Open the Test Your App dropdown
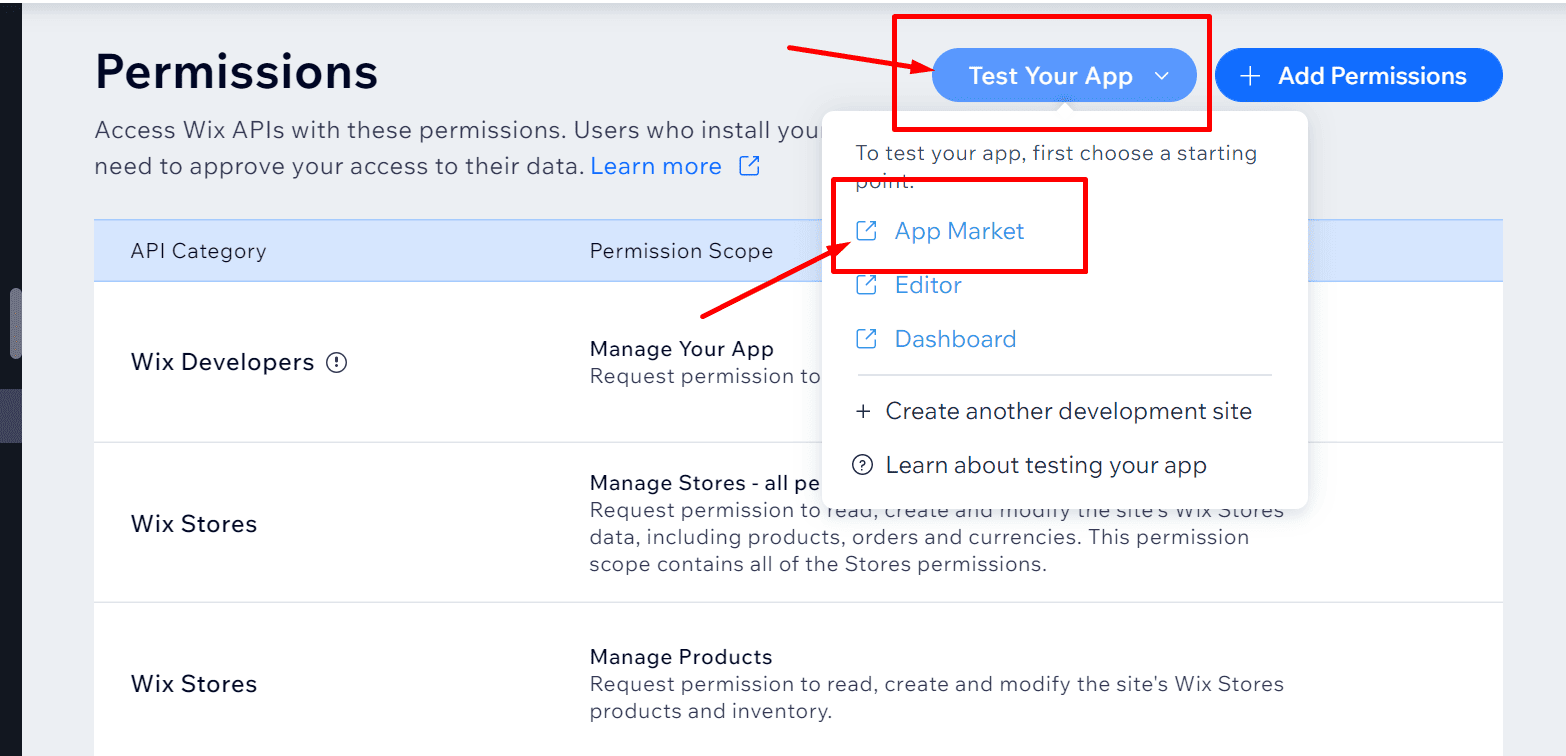This screenshot has height=756, width=1566. [1064, 76]
